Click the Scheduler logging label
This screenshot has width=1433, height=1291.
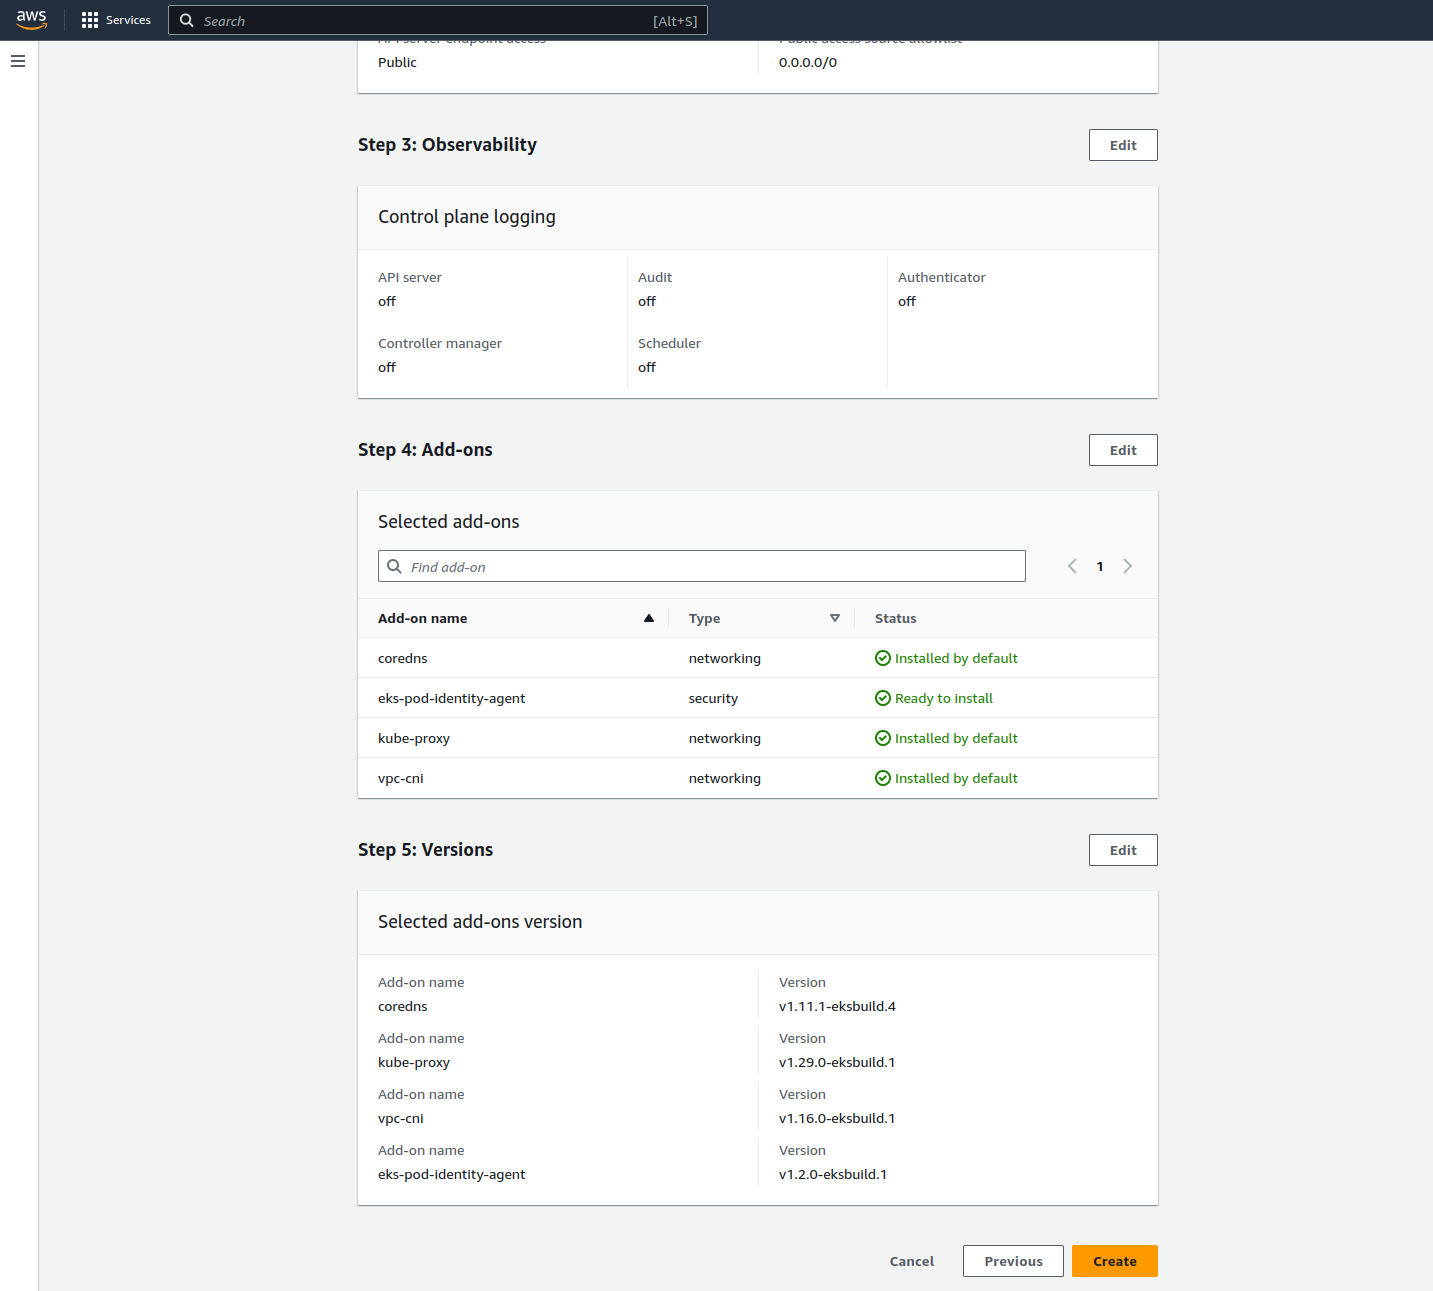(669, 343)
